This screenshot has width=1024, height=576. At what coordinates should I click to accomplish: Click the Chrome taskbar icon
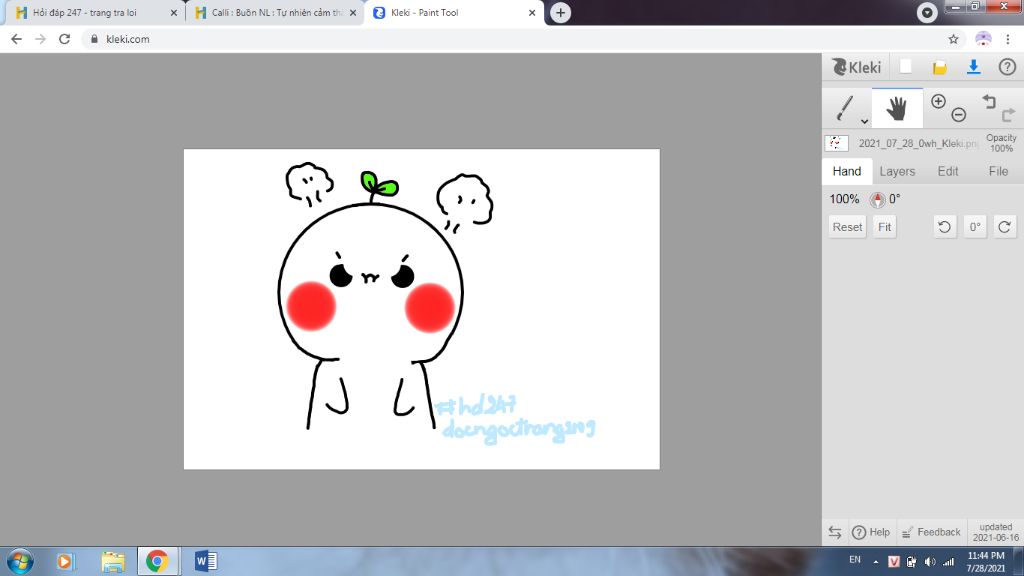(157, 561)
